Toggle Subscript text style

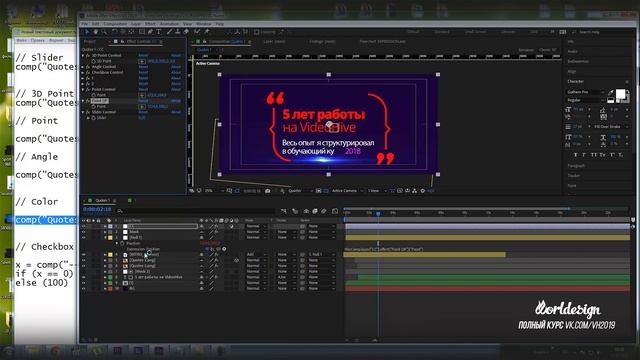[x=620, y=155]
